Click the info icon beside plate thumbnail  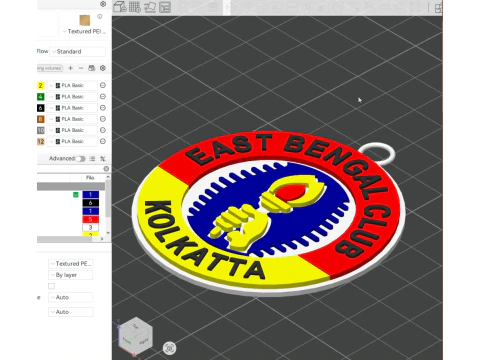click(x=99, y=16)
